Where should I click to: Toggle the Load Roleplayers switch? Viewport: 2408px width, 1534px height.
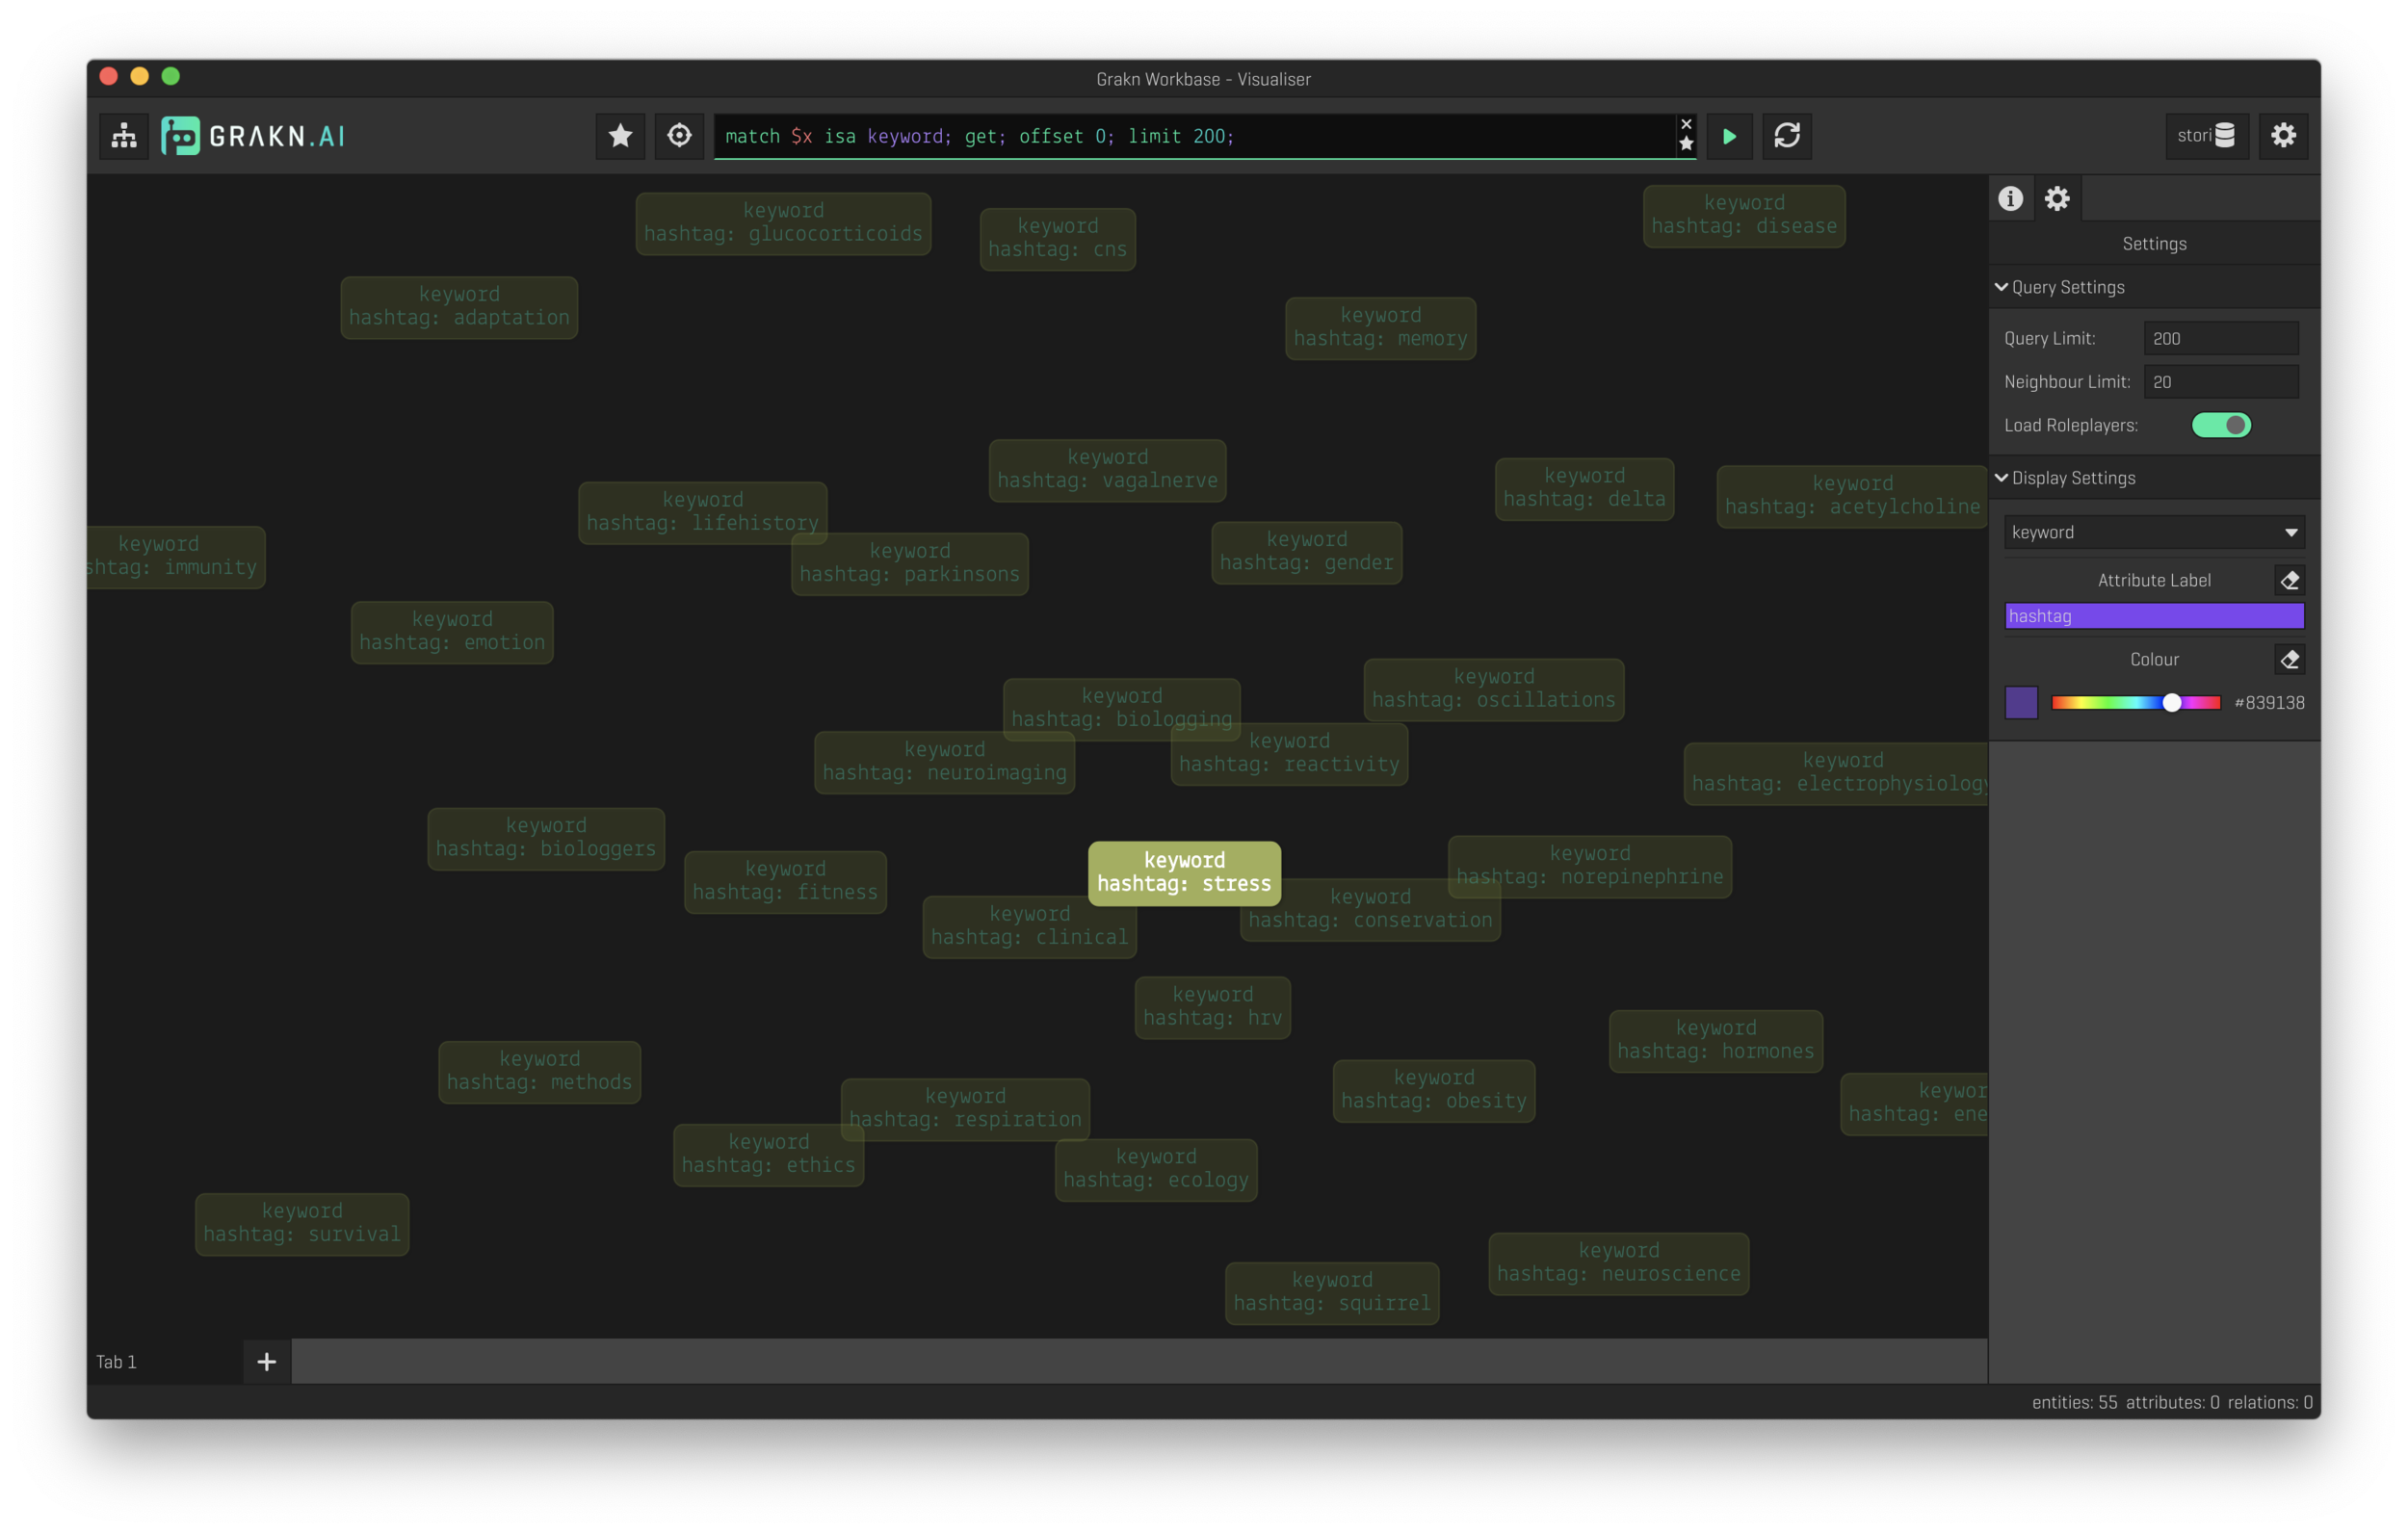point(2220,425)
